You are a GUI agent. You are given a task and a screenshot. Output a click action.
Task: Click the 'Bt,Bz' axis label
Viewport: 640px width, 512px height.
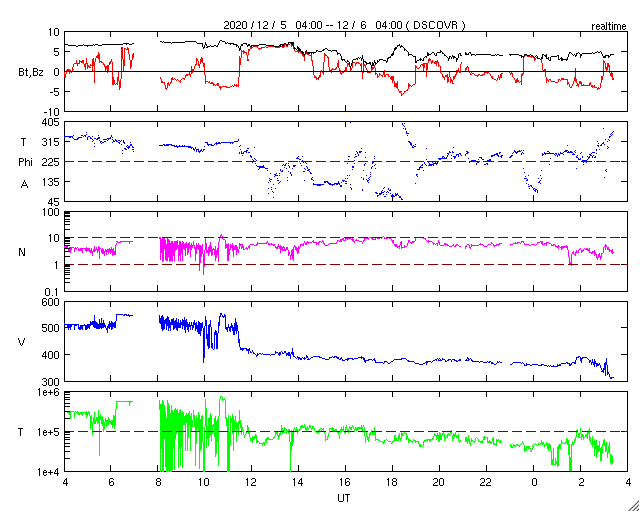point(31,73)
